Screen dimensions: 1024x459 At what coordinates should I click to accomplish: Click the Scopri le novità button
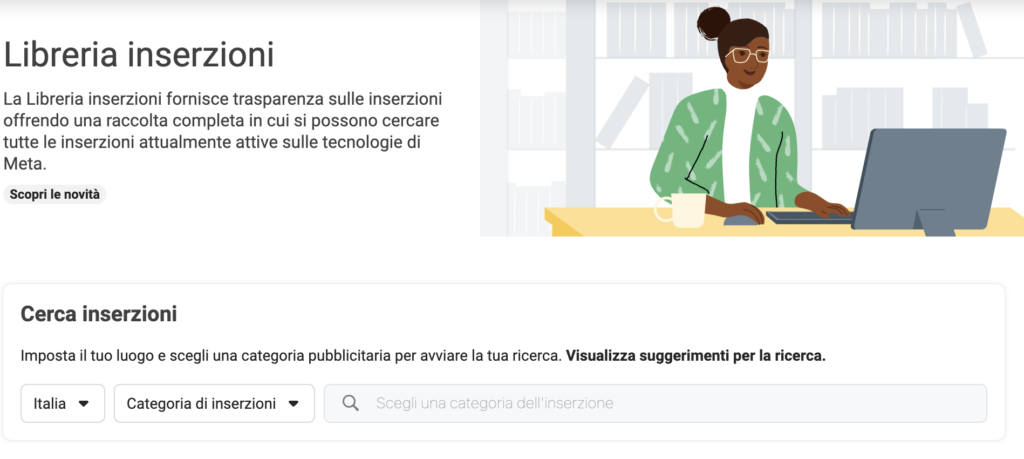[x=55, y=195]
